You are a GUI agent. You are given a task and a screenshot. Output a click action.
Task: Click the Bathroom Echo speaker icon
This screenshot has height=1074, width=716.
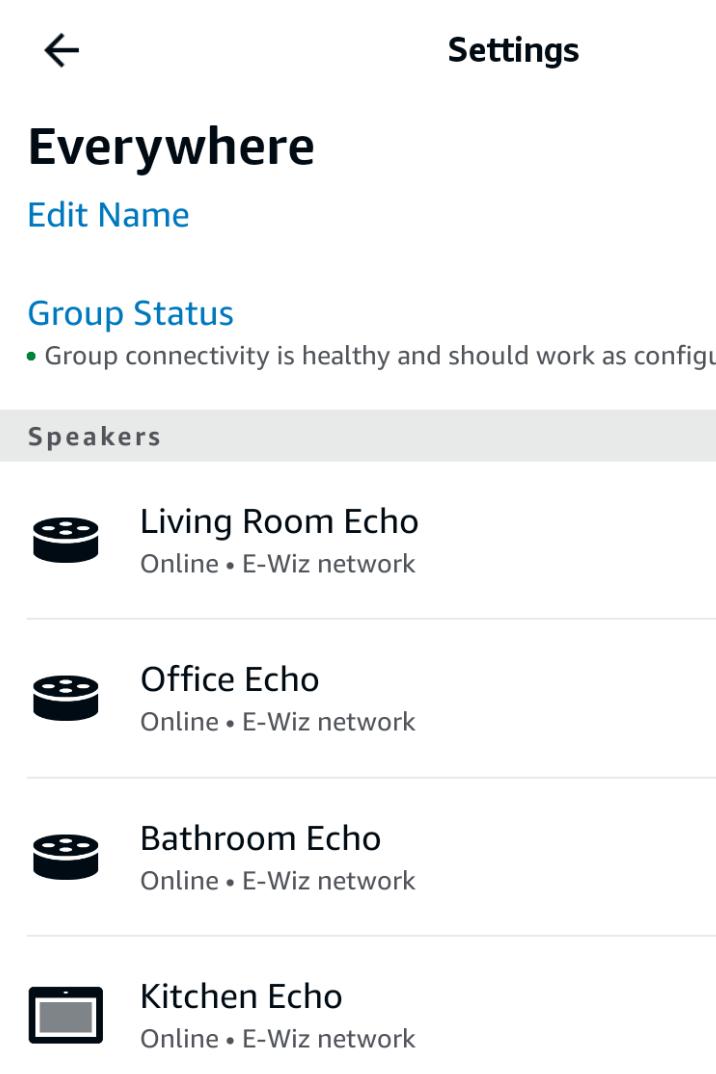tap(66, 856)
